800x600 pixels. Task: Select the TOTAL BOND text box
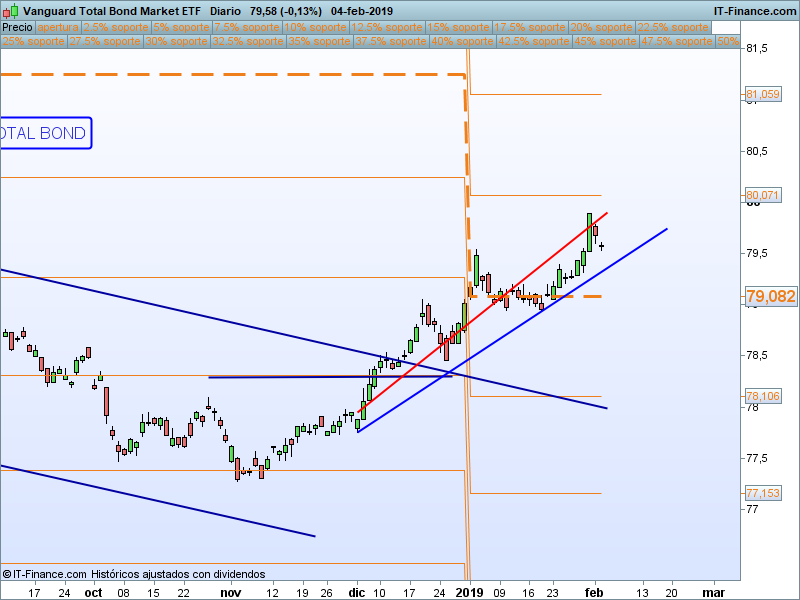[43, 133]
